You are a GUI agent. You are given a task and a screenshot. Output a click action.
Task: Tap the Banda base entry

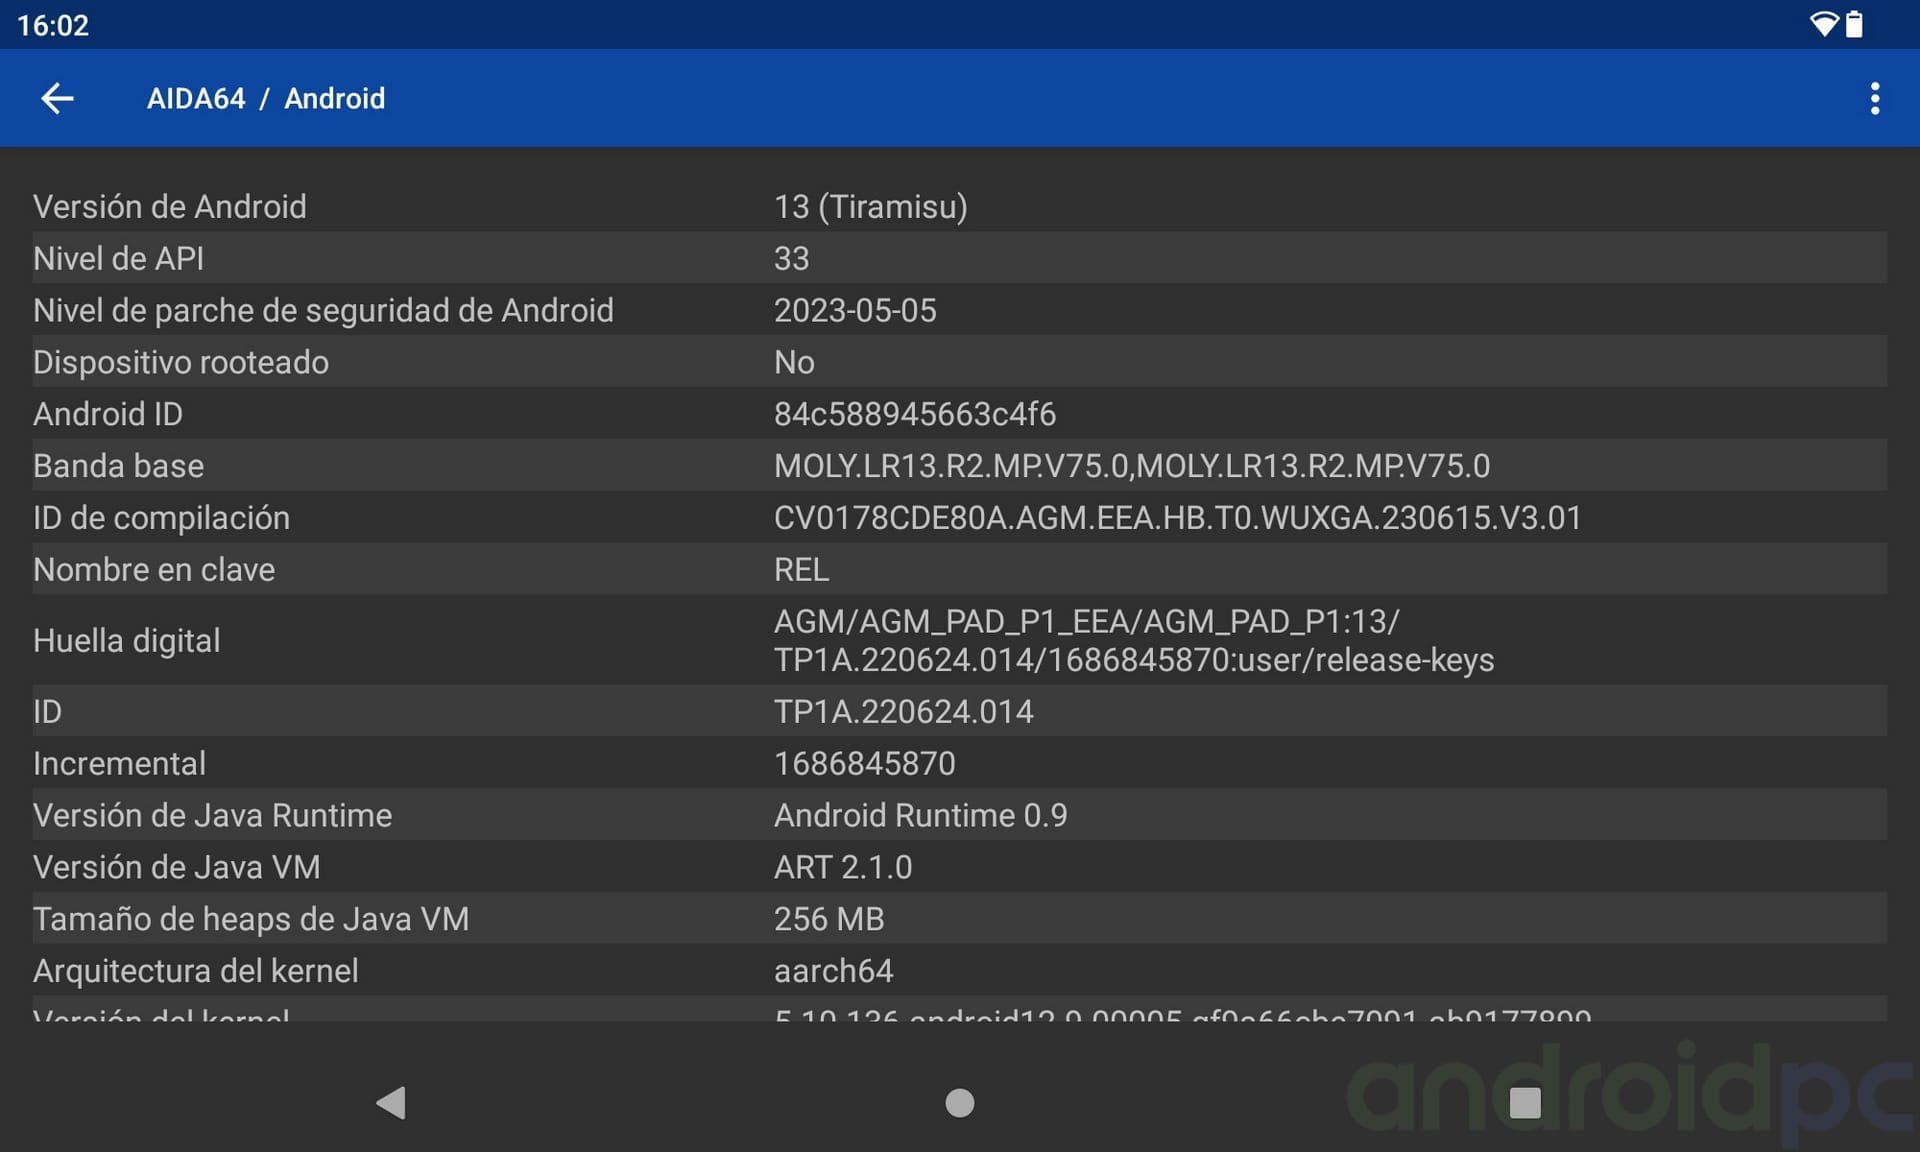click(400, 465)
